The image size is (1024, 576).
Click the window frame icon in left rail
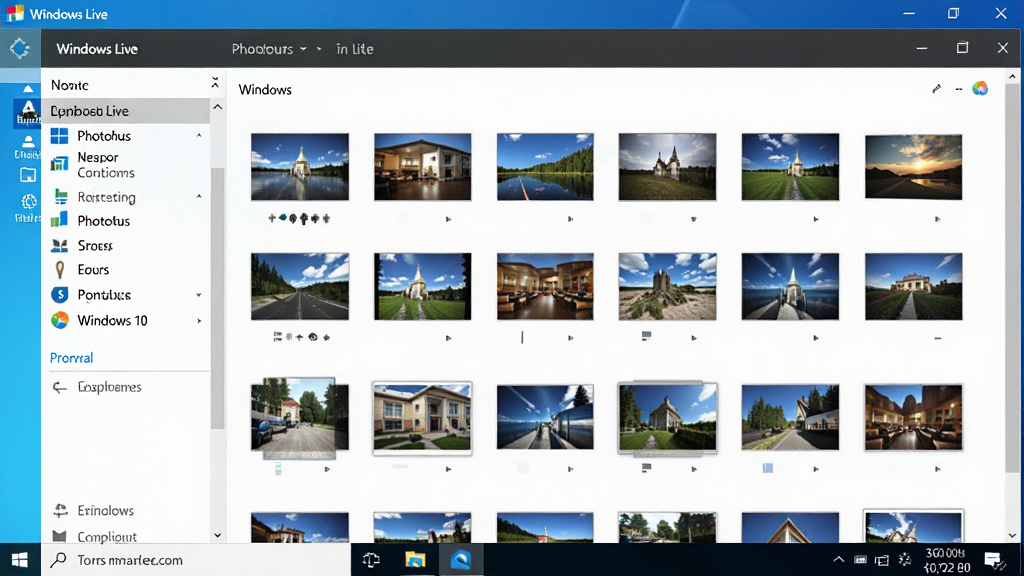pyautogui.click(x=27, y=175)
